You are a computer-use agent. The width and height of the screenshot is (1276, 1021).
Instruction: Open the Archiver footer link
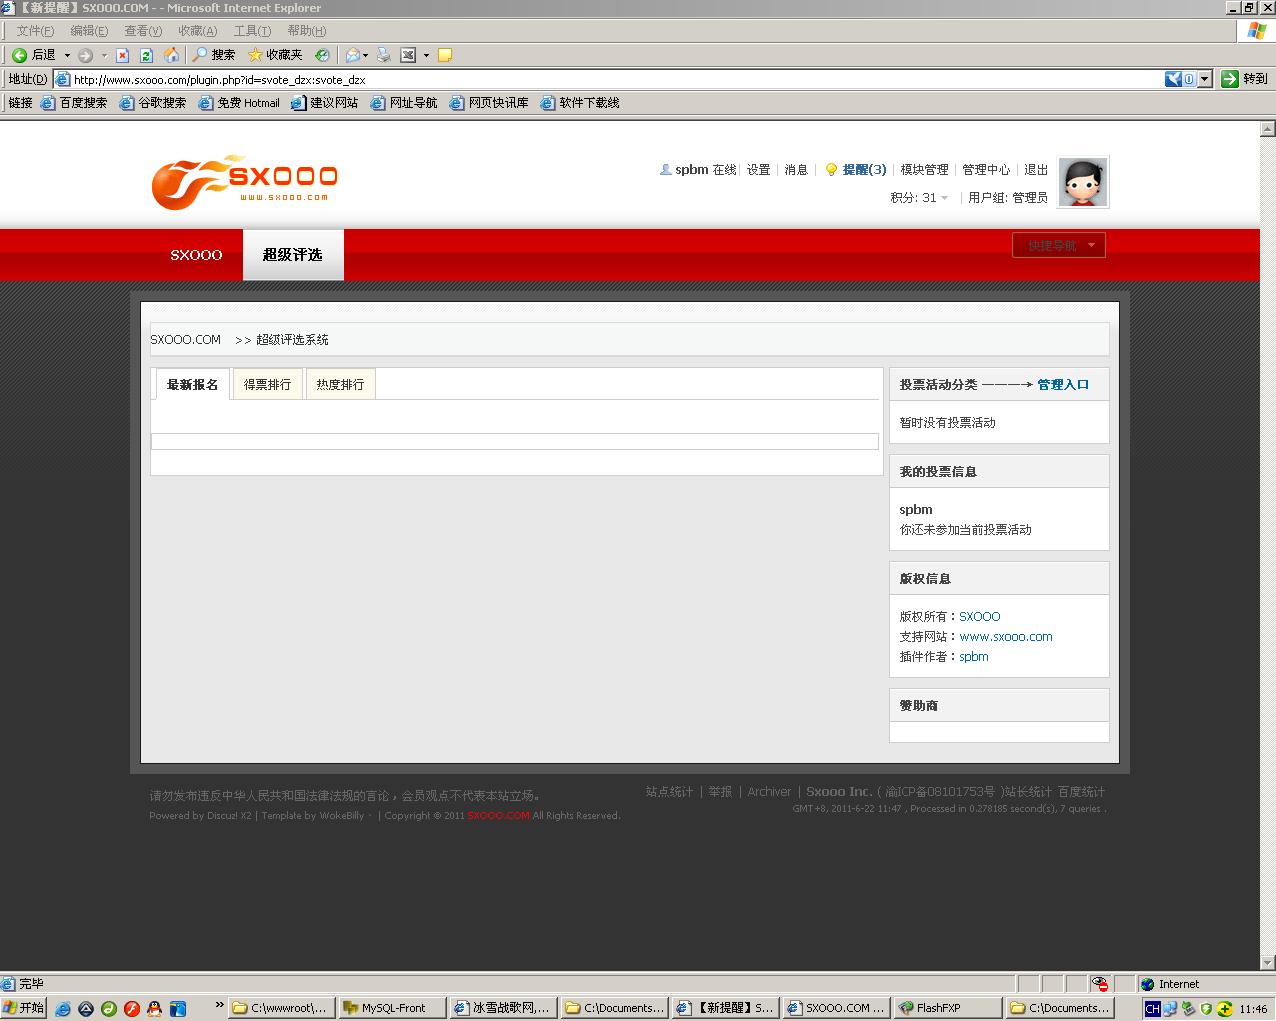[x=769, y=791]
